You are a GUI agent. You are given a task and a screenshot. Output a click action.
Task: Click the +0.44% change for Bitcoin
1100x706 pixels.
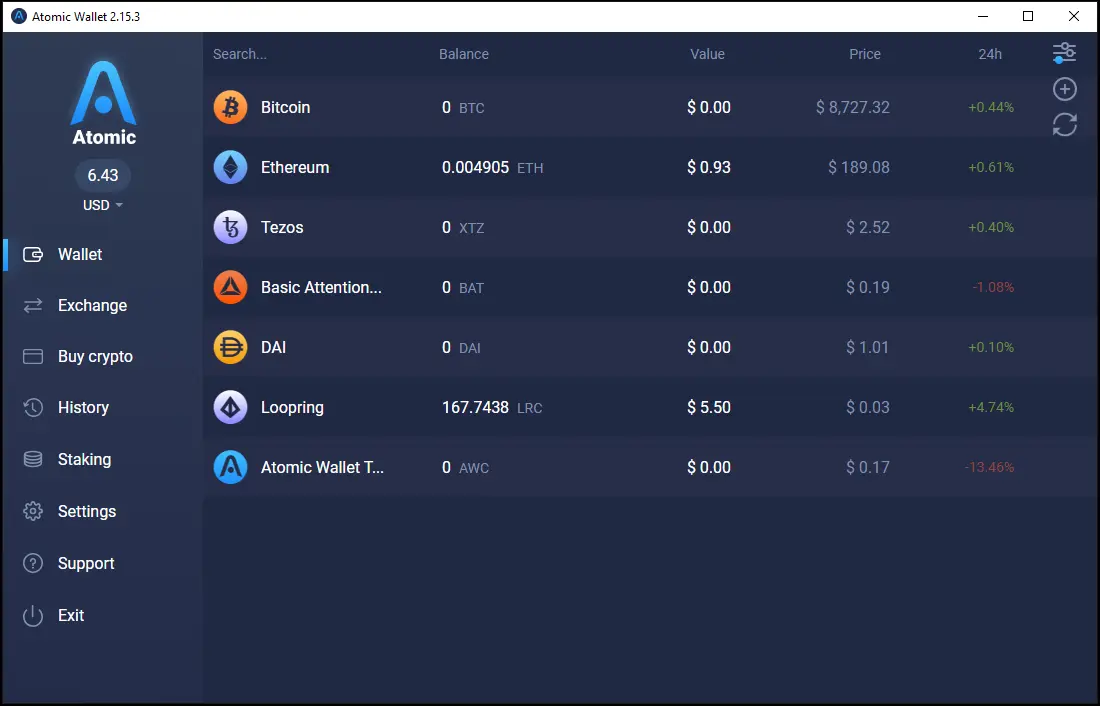click(991, 107)
